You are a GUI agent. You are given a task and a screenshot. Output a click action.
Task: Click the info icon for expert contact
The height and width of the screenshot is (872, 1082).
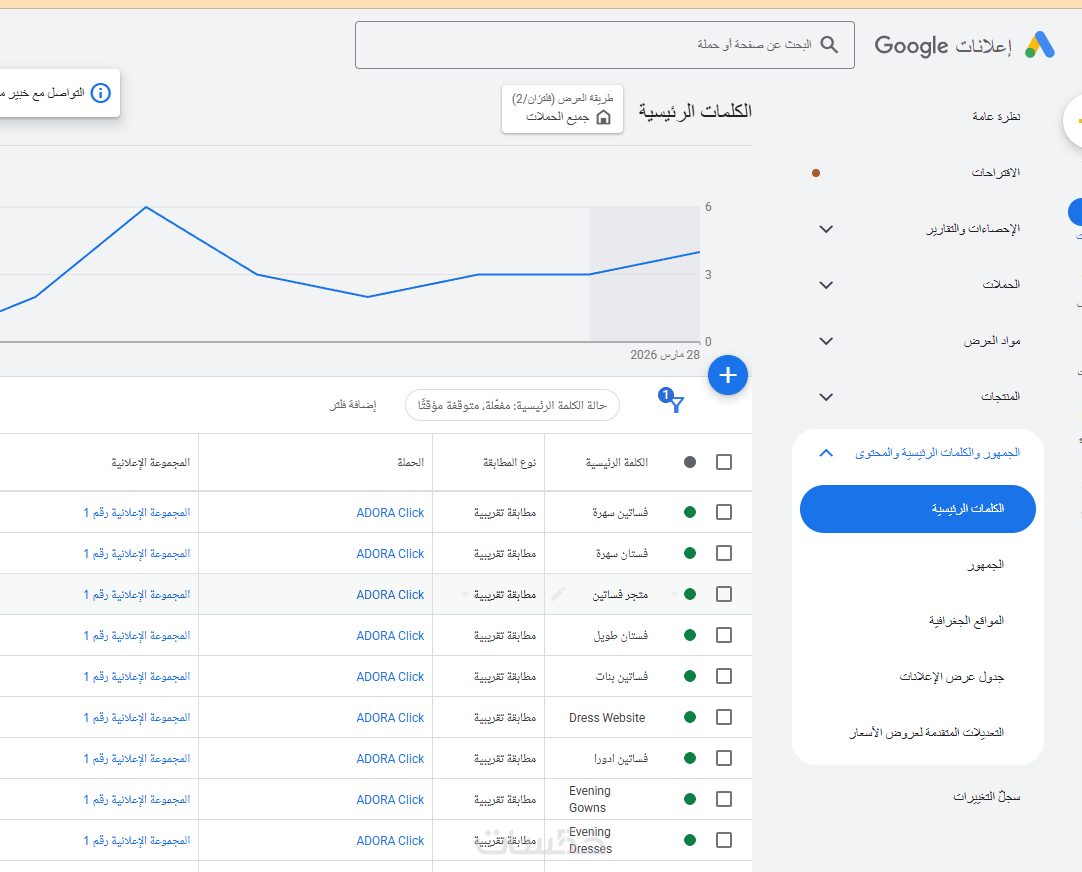coord(100,93)
